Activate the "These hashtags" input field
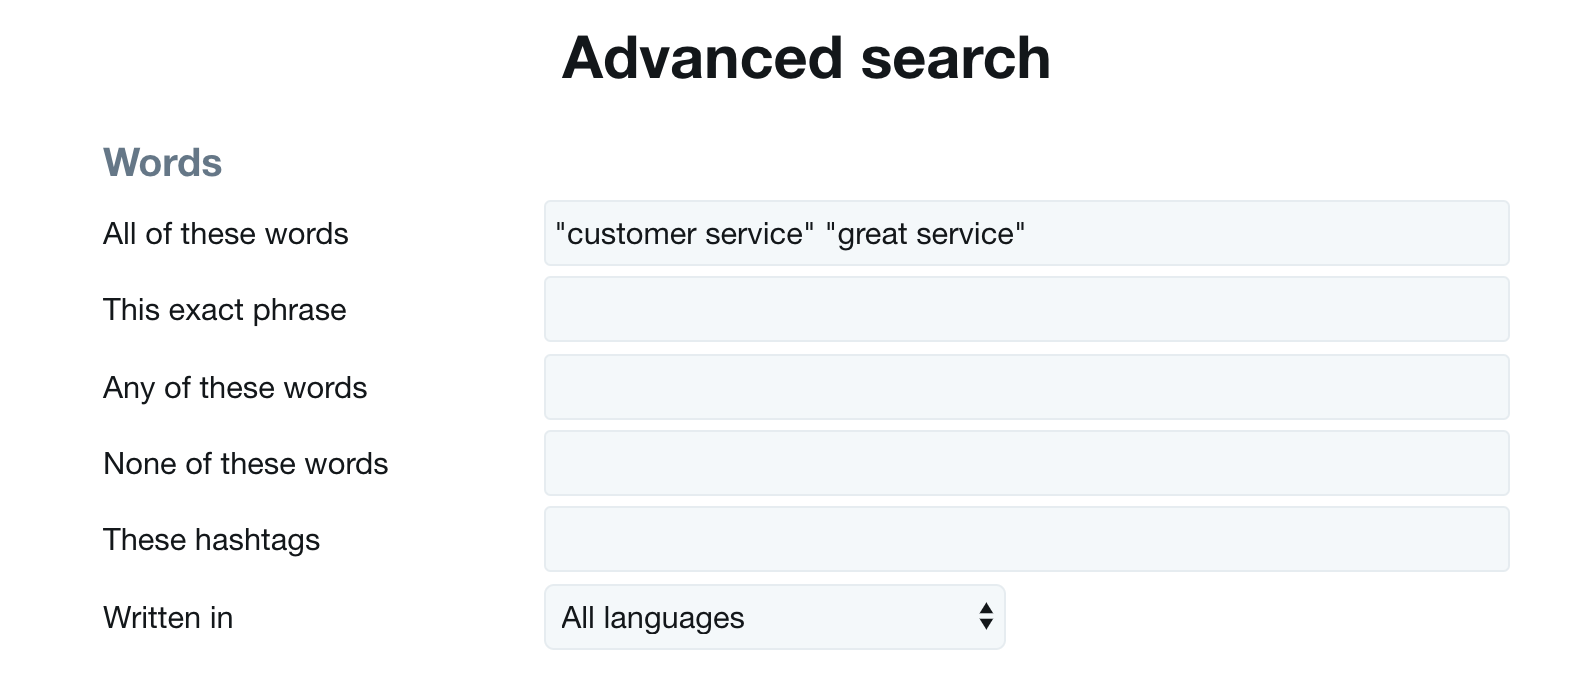The image size is (1584, 696). click(1026, 540)
